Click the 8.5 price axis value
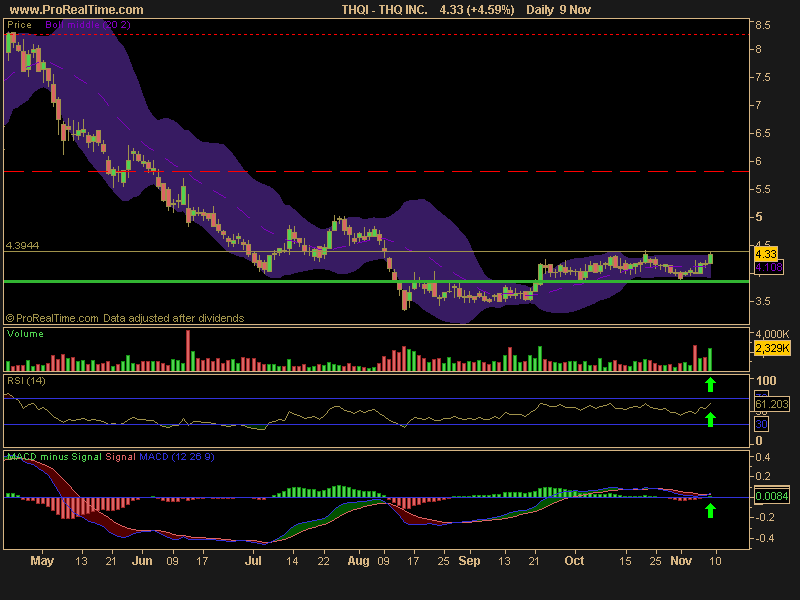This screenshot has width=800, height=600. [x=763, y=25]
